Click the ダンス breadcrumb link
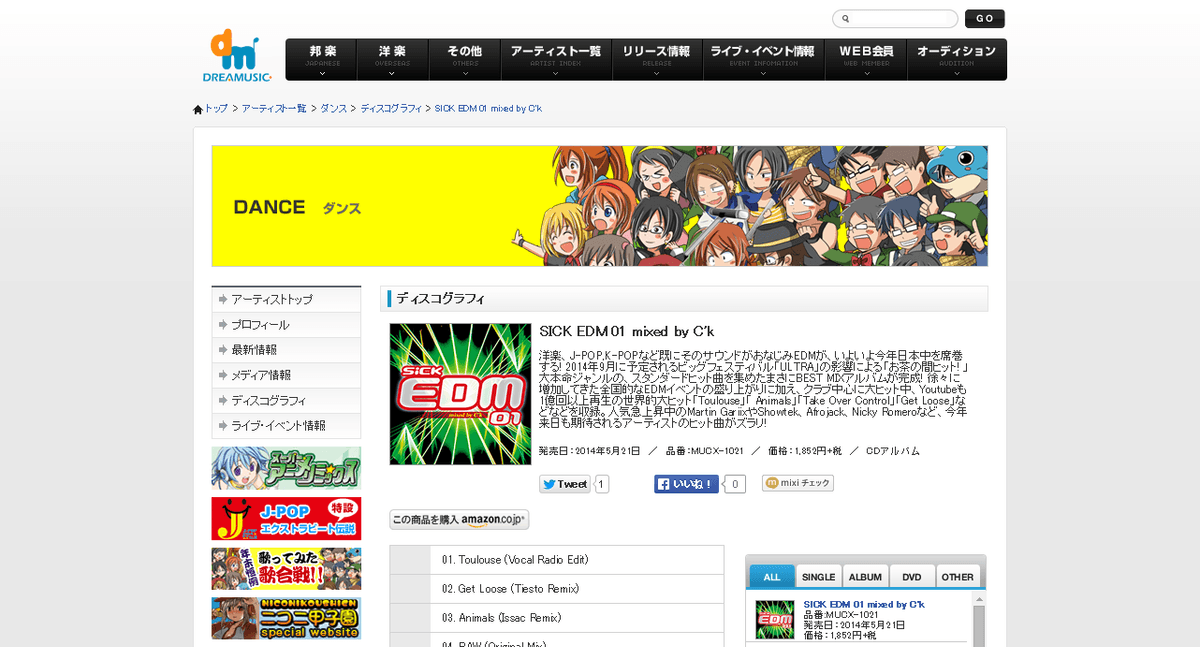 coord(334,108)
